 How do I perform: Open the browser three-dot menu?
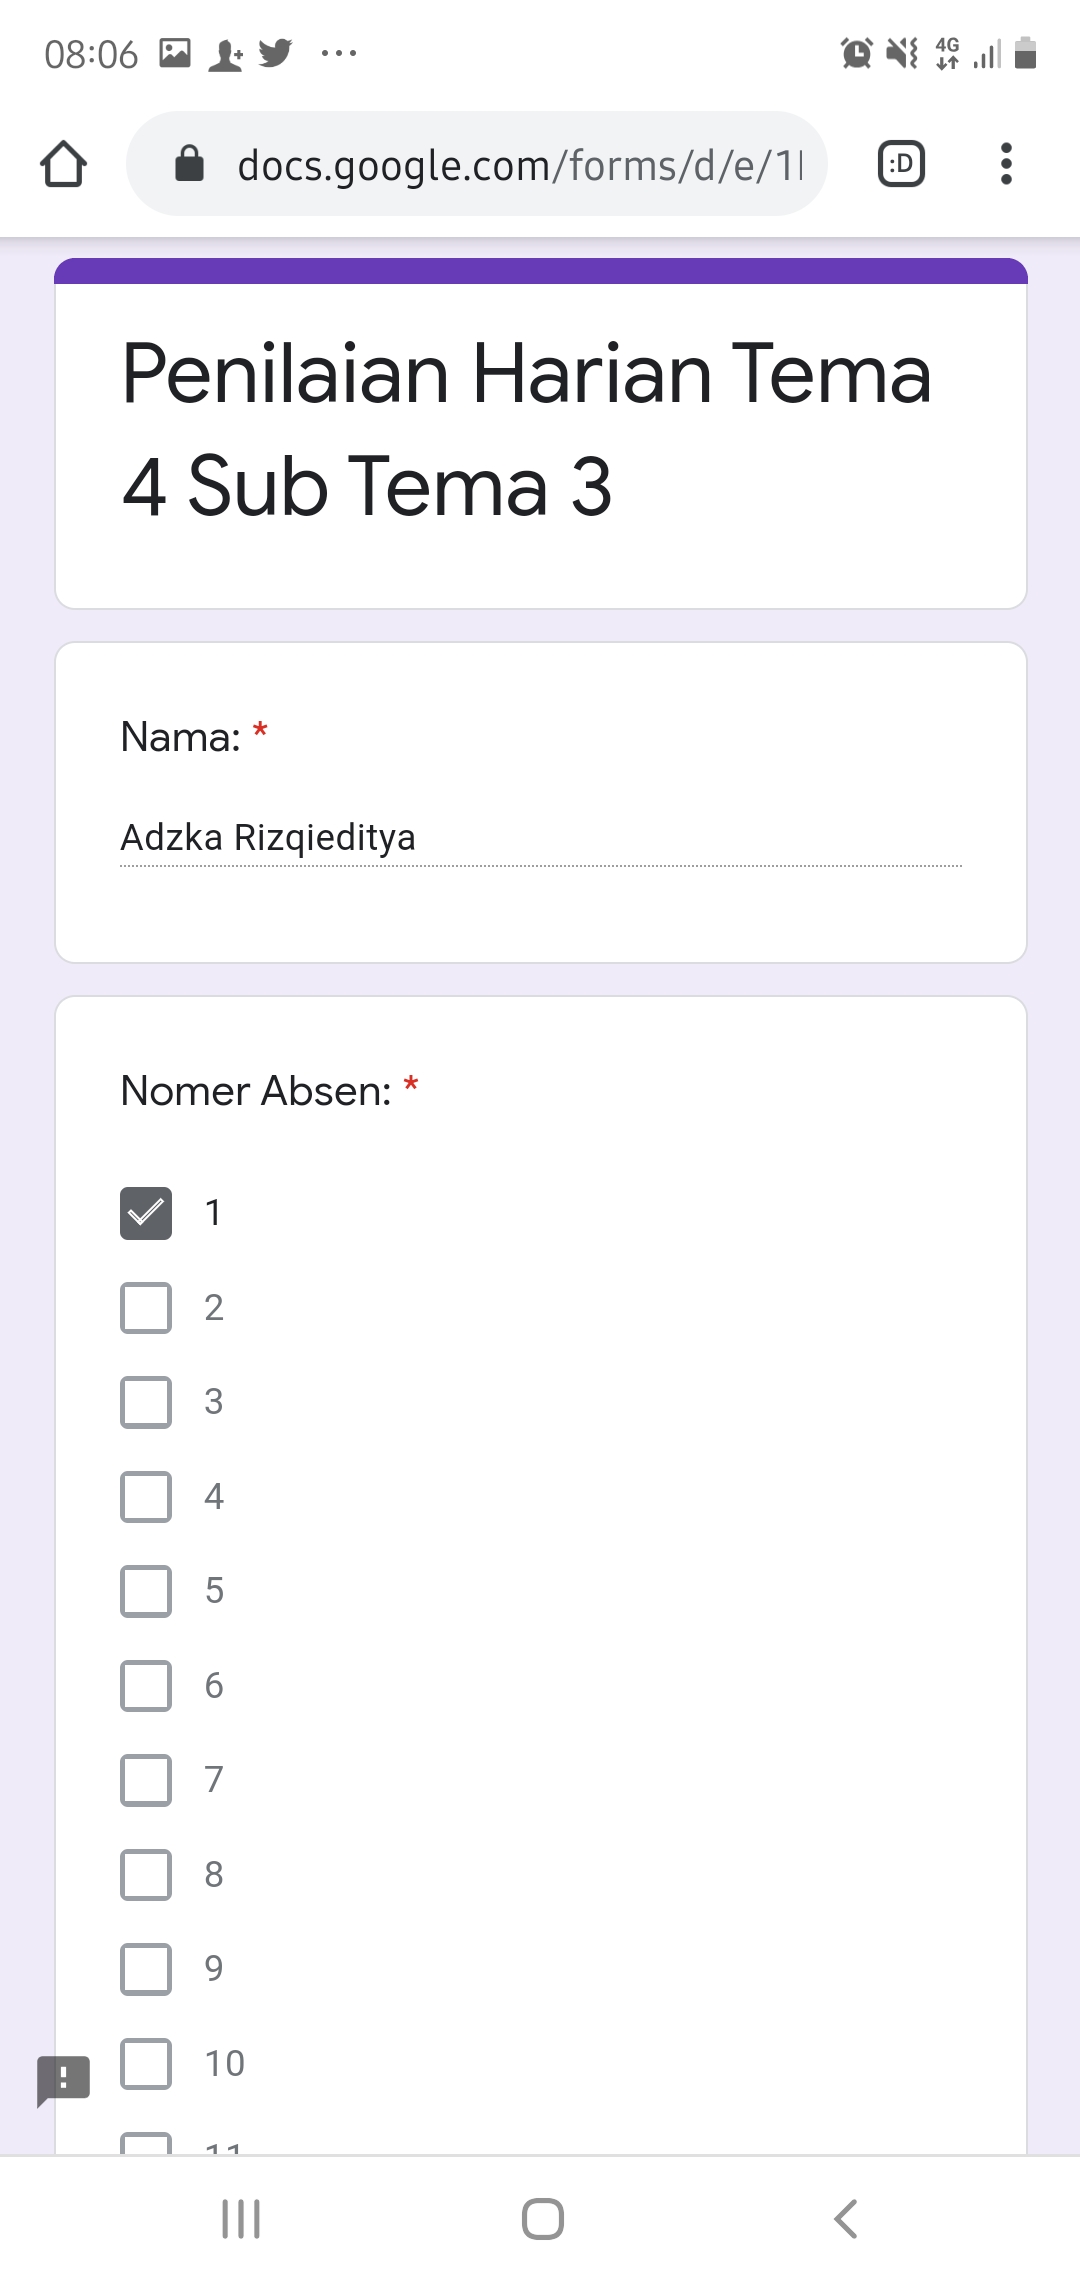[x=1006, y=164]
